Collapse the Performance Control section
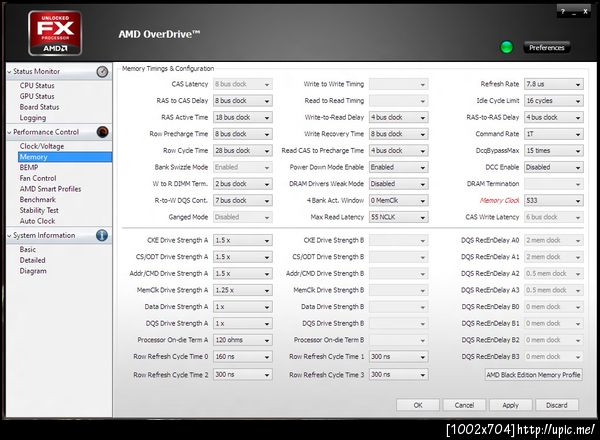Screen dimensions: 600x440 click(10, 132)
